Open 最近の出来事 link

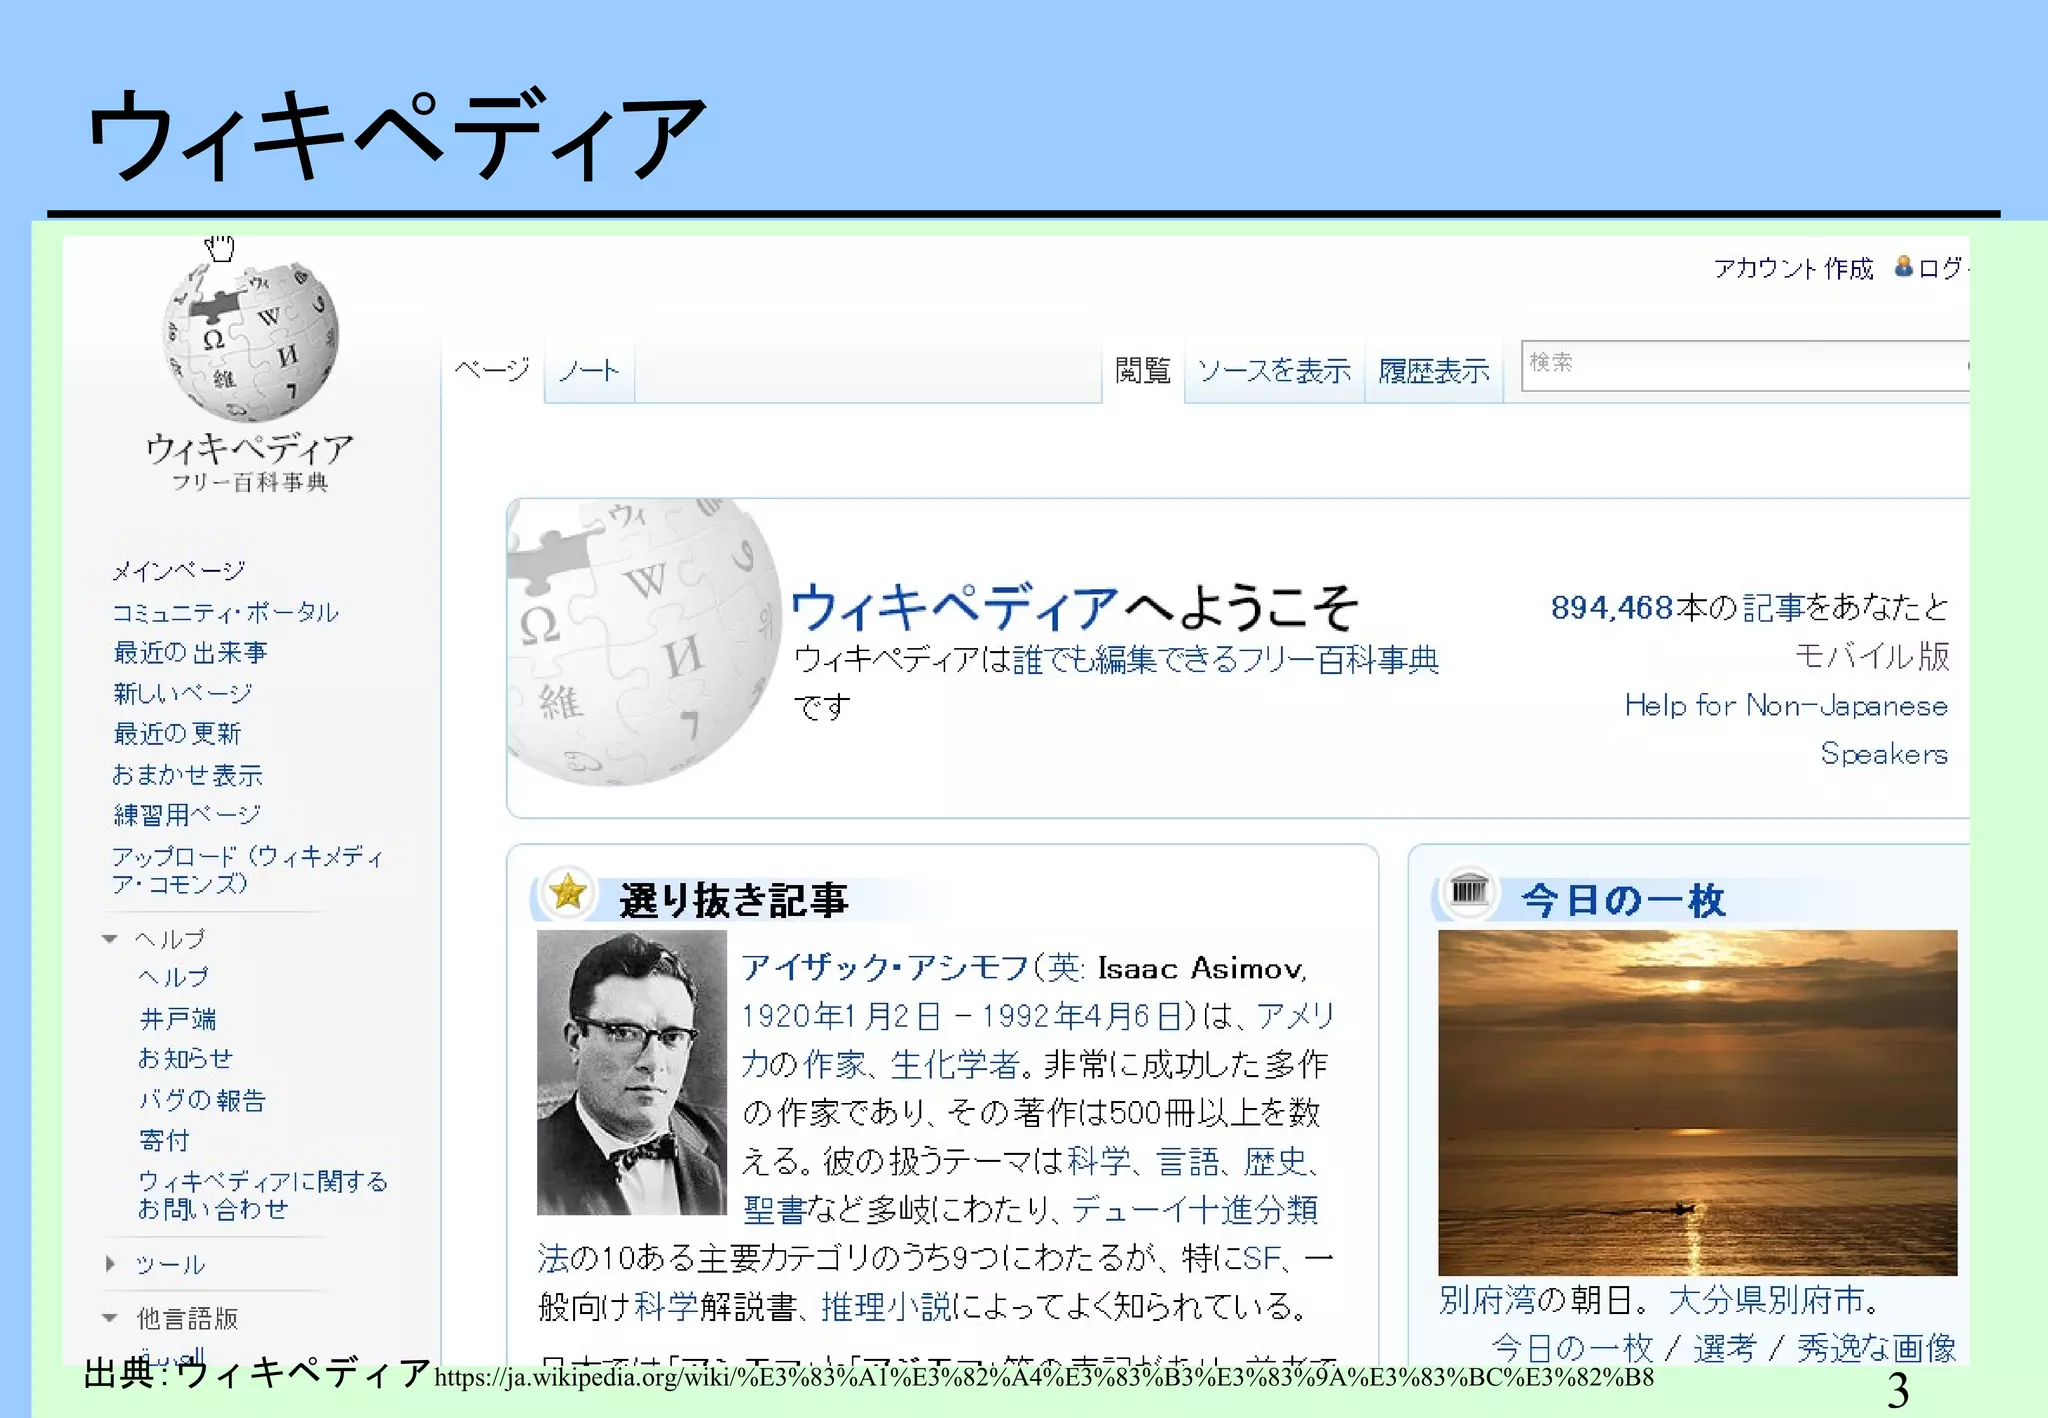(190, 652)
